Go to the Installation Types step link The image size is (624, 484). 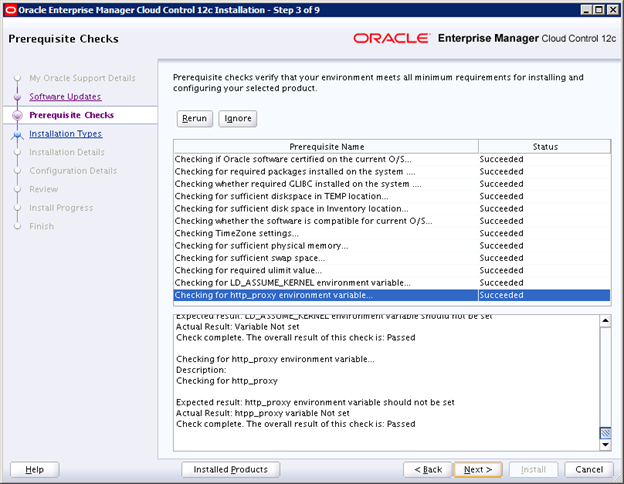pyautogui.click(x=66, y=134)
